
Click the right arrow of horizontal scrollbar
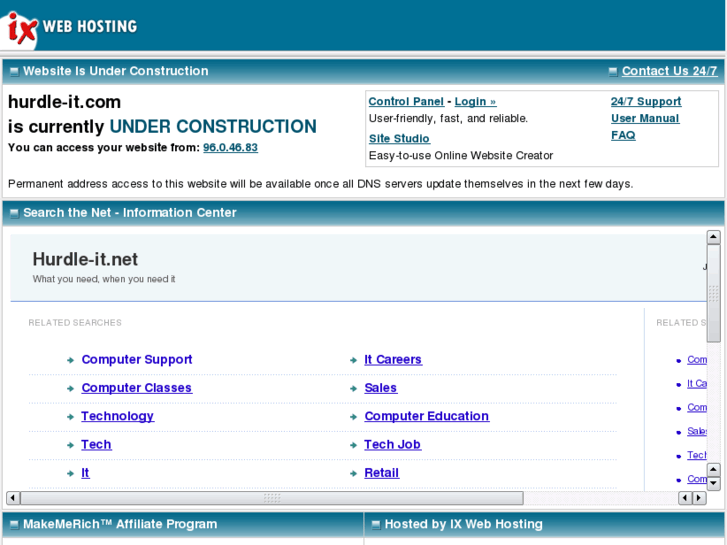(699, 498)
